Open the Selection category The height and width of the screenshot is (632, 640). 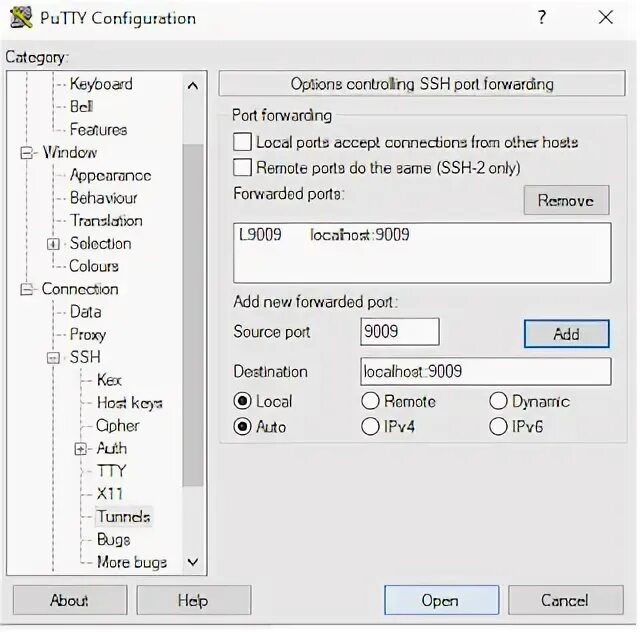tap(100, 243)
